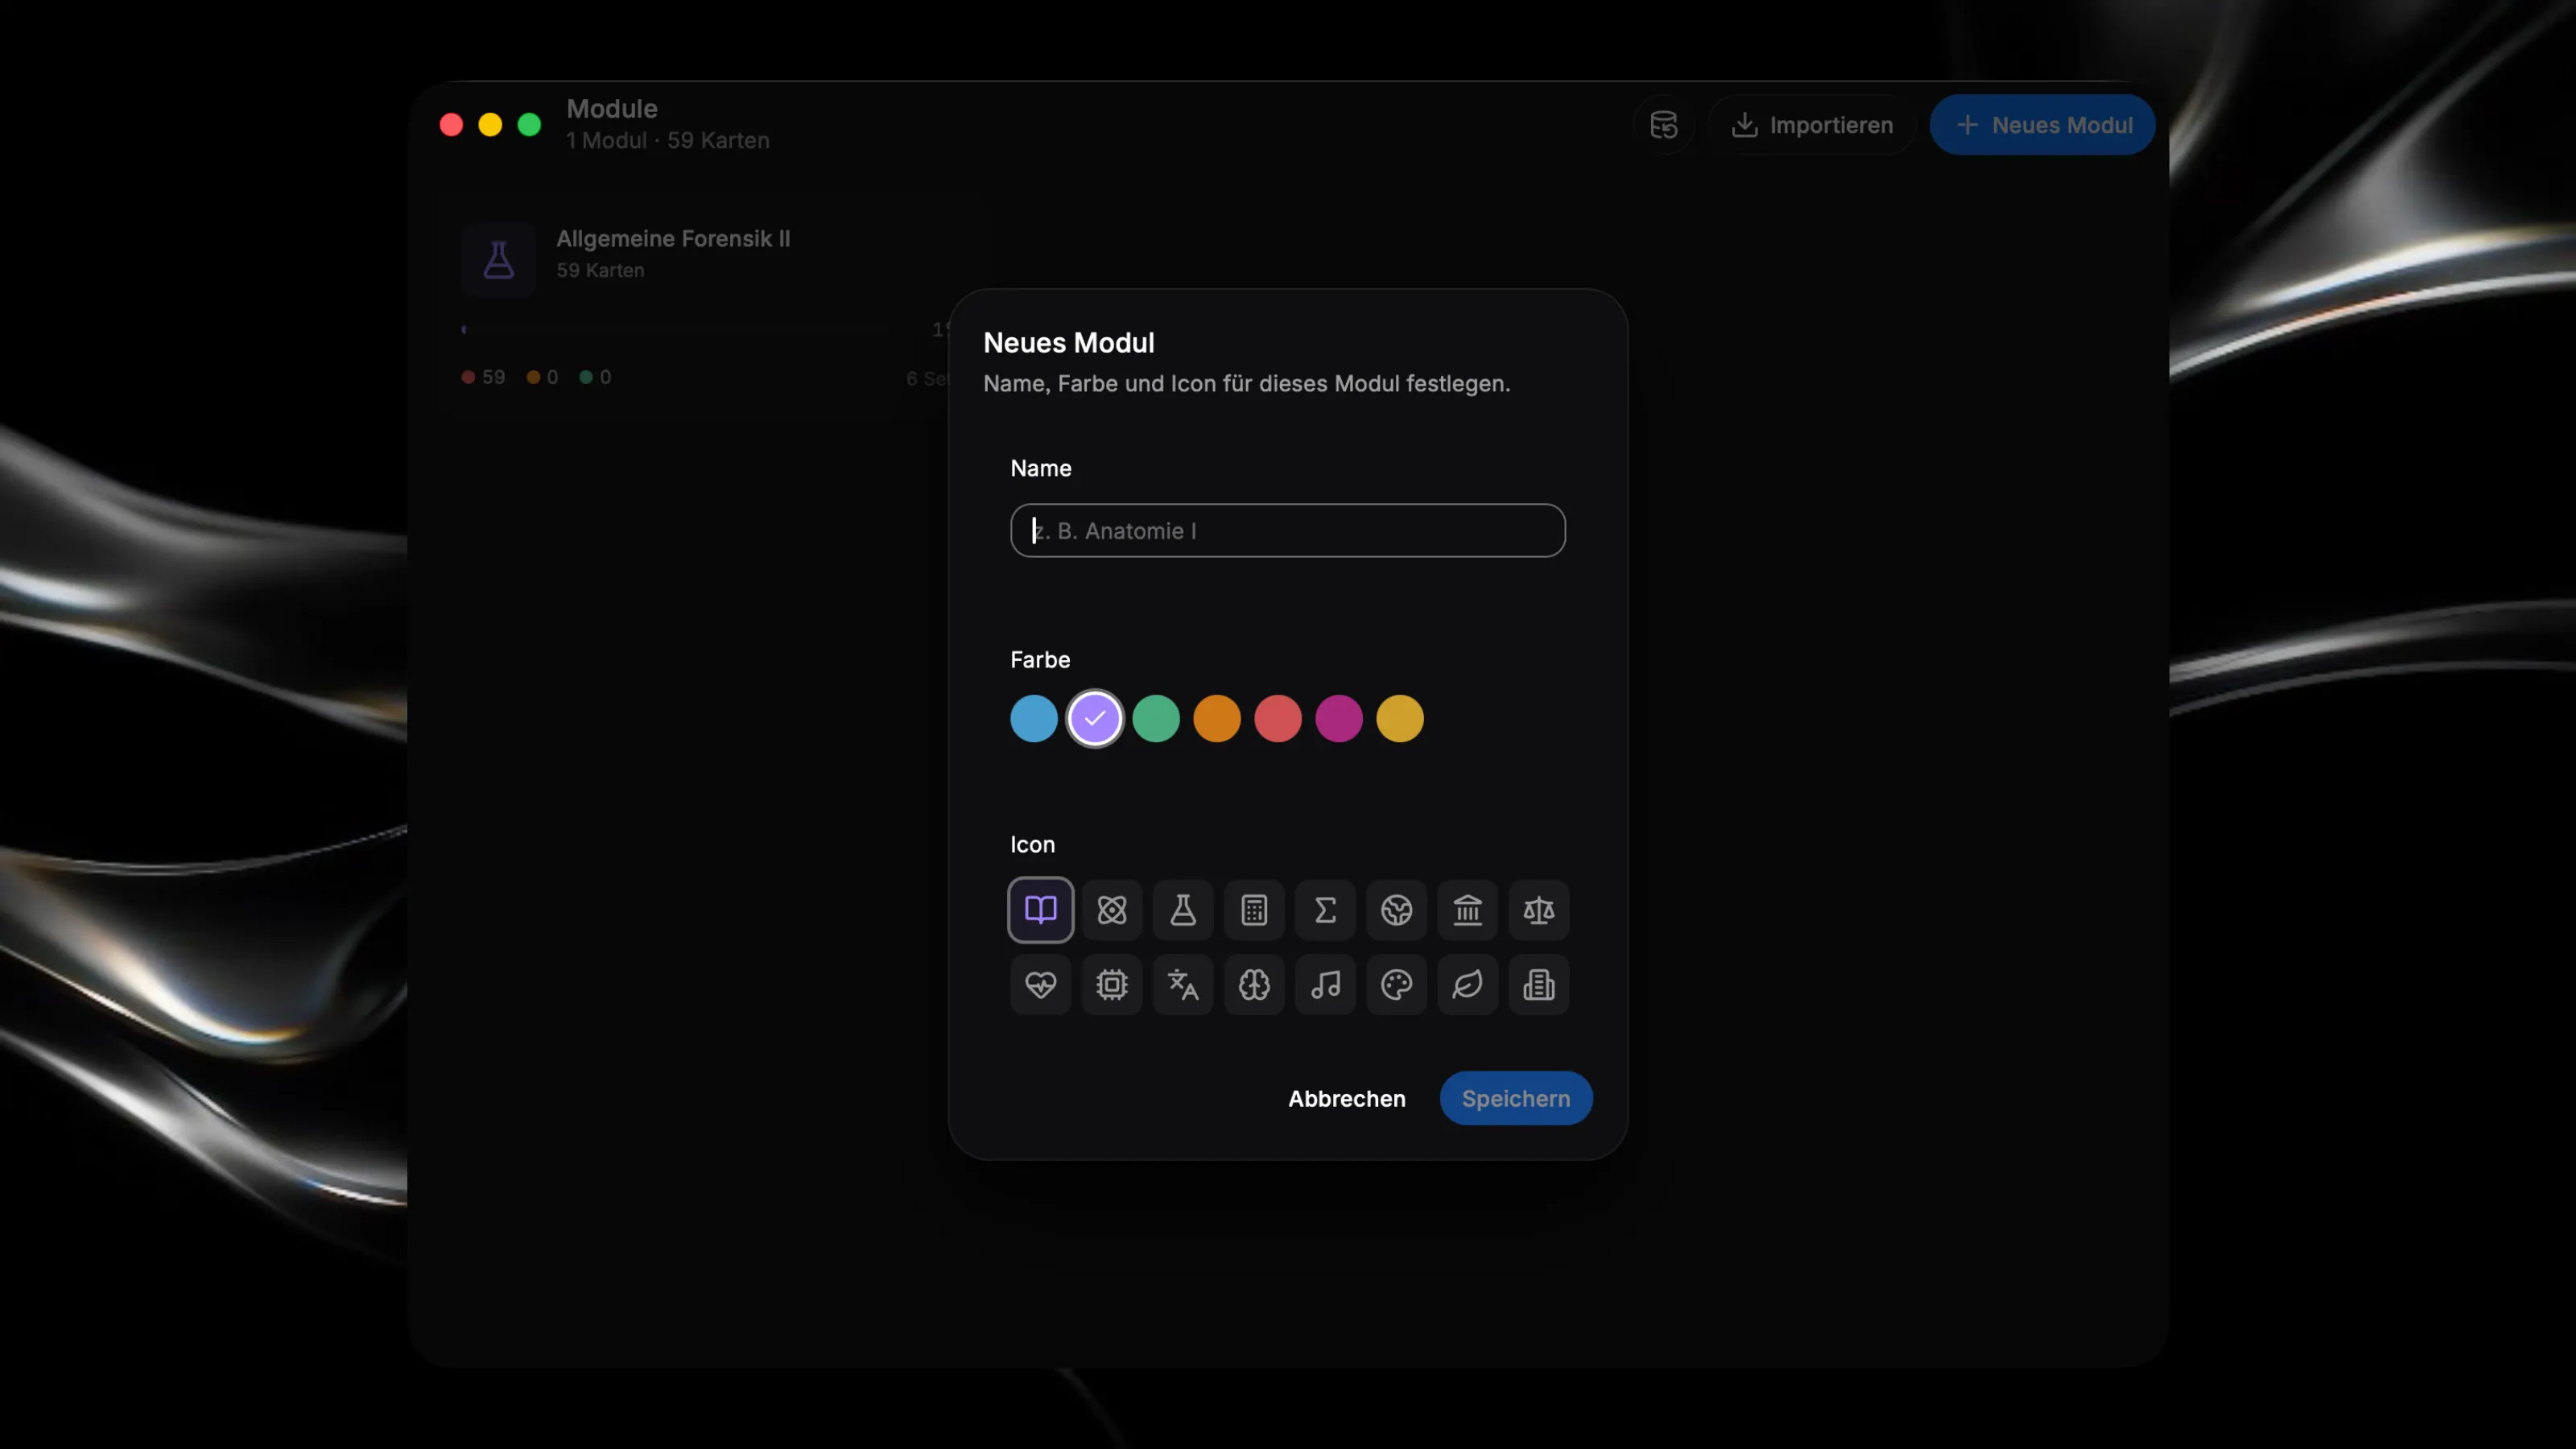
Task: Open the Allgemeine Forensik II module
Action: click(673, 239)
